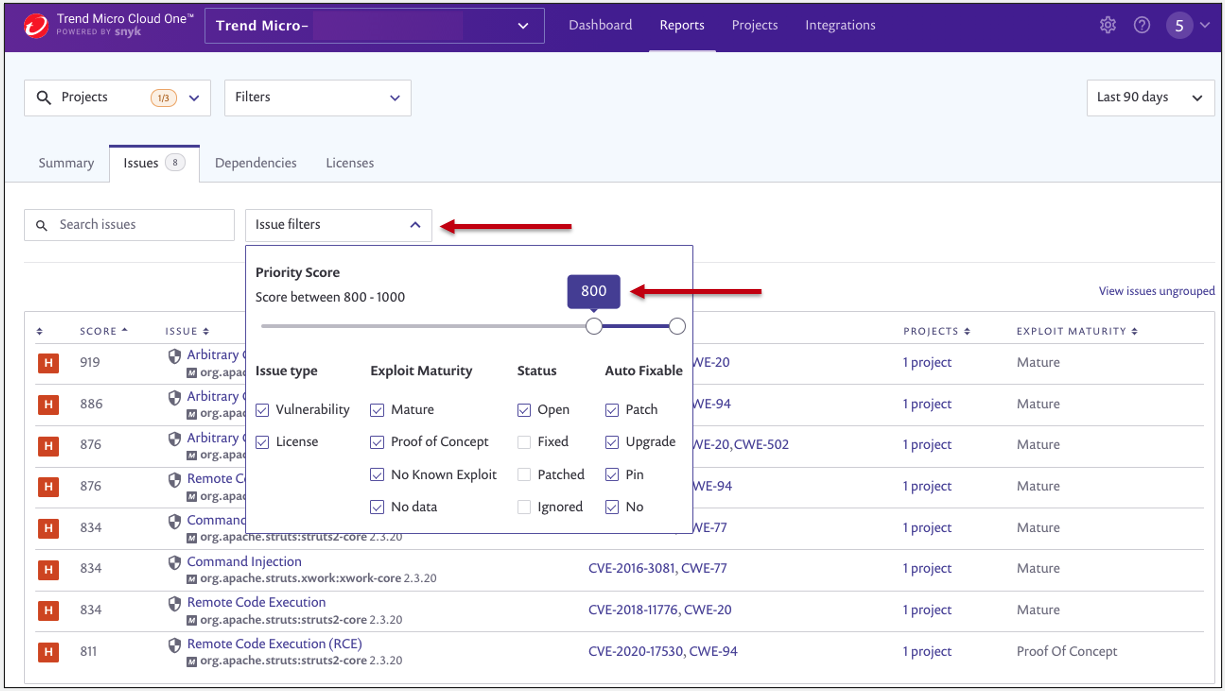Toggle the Proof of Concept checkbox
Image resolution: width=1225 pixels, height=691 pixels.
377,442
